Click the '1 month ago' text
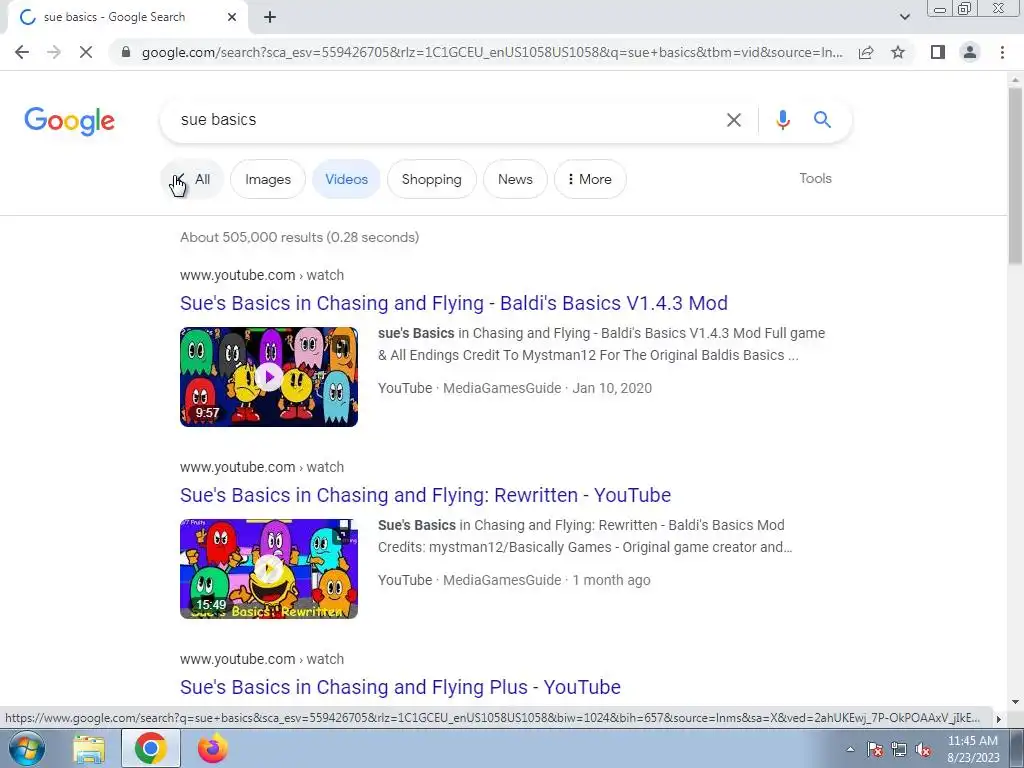The width and height of the screenshot is (1024, 768). [x=611, y=580]
